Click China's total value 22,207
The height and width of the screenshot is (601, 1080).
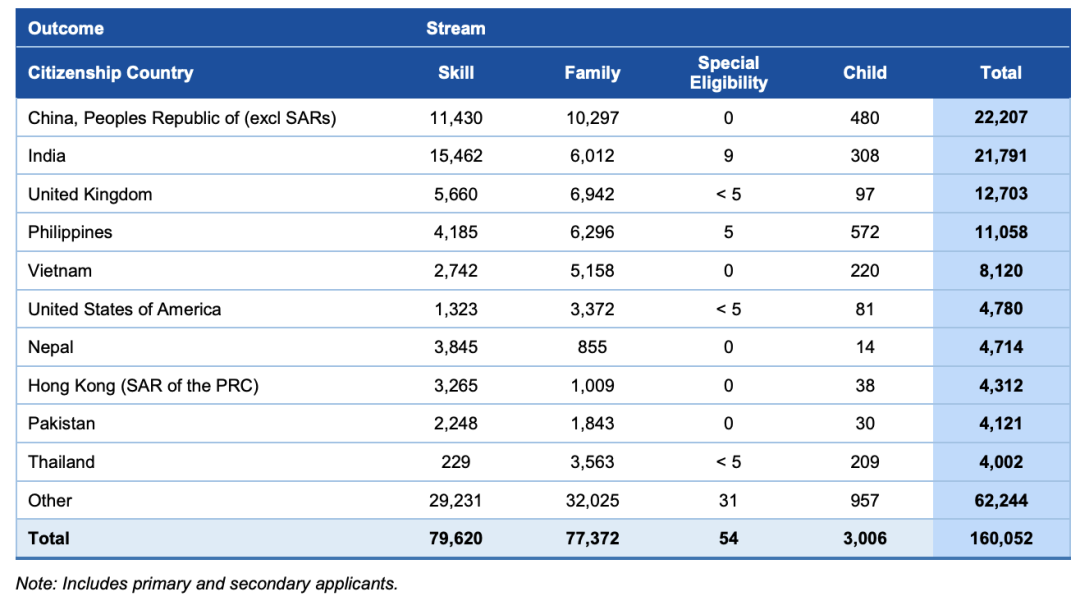click(1000, 118)
